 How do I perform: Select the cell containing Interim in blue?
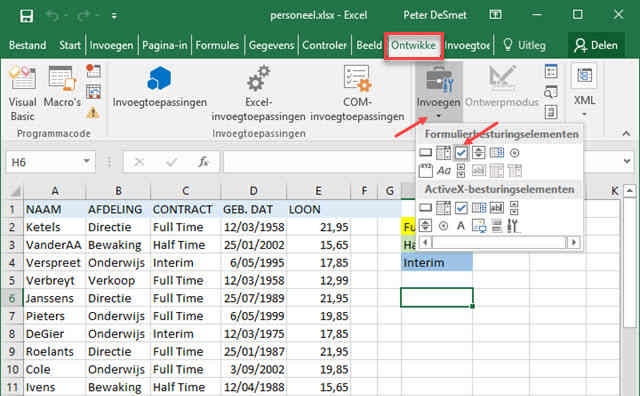coord(437,263)
